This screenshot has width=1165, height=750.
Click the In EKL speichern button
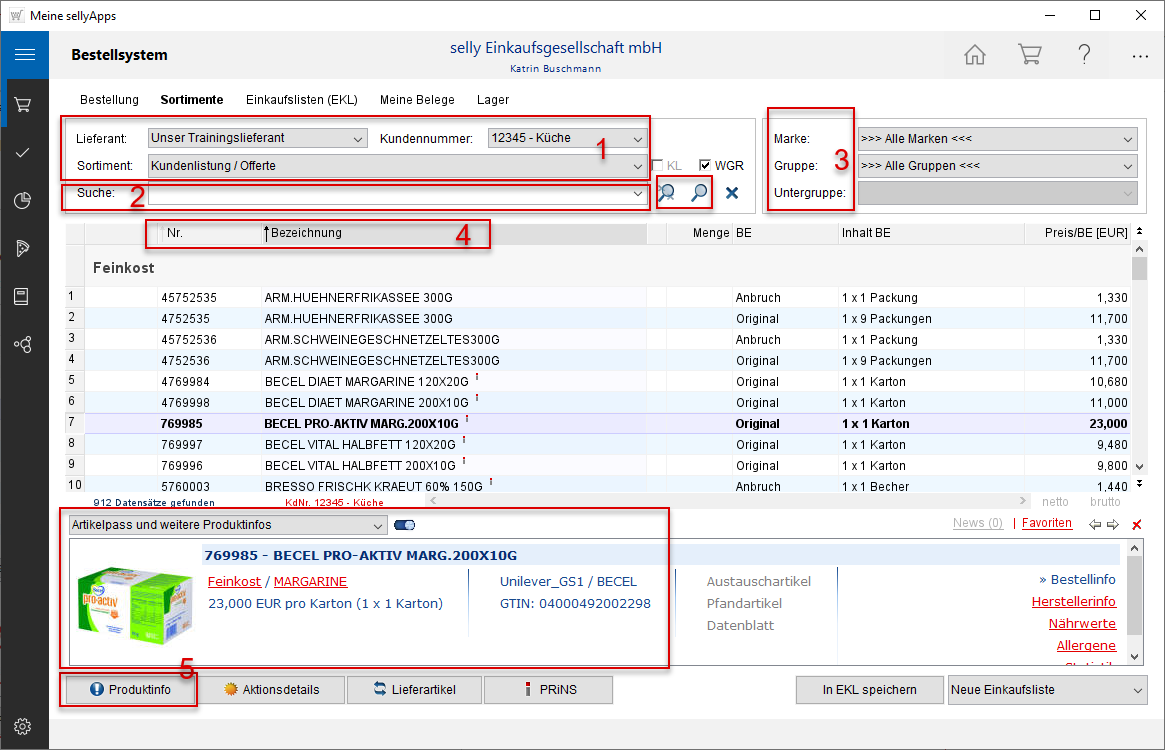[870, 690]
